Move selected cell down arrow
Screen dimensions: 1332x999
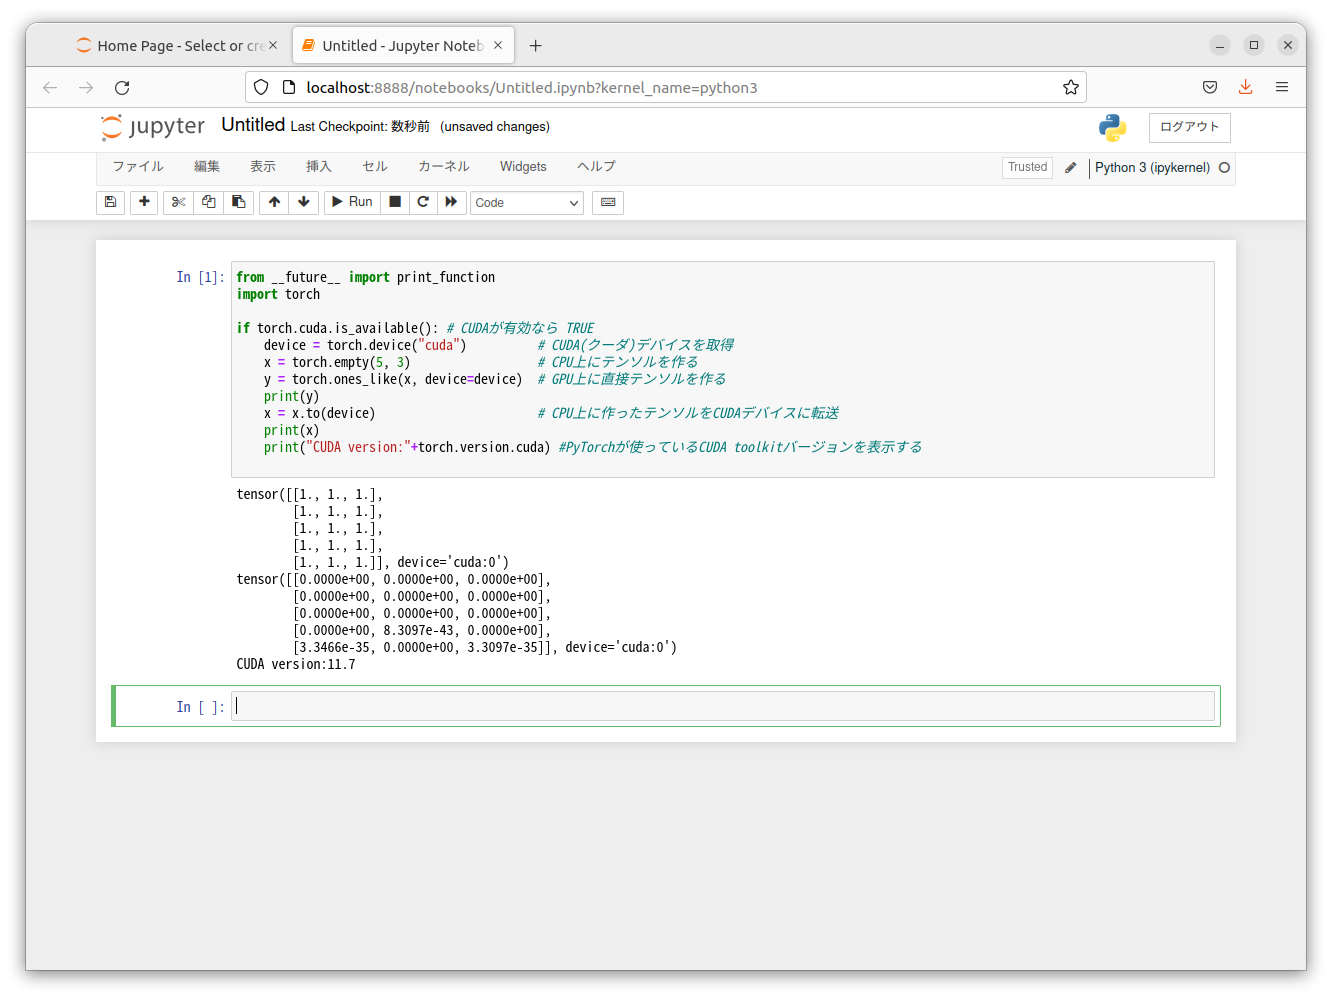[304, 202]
